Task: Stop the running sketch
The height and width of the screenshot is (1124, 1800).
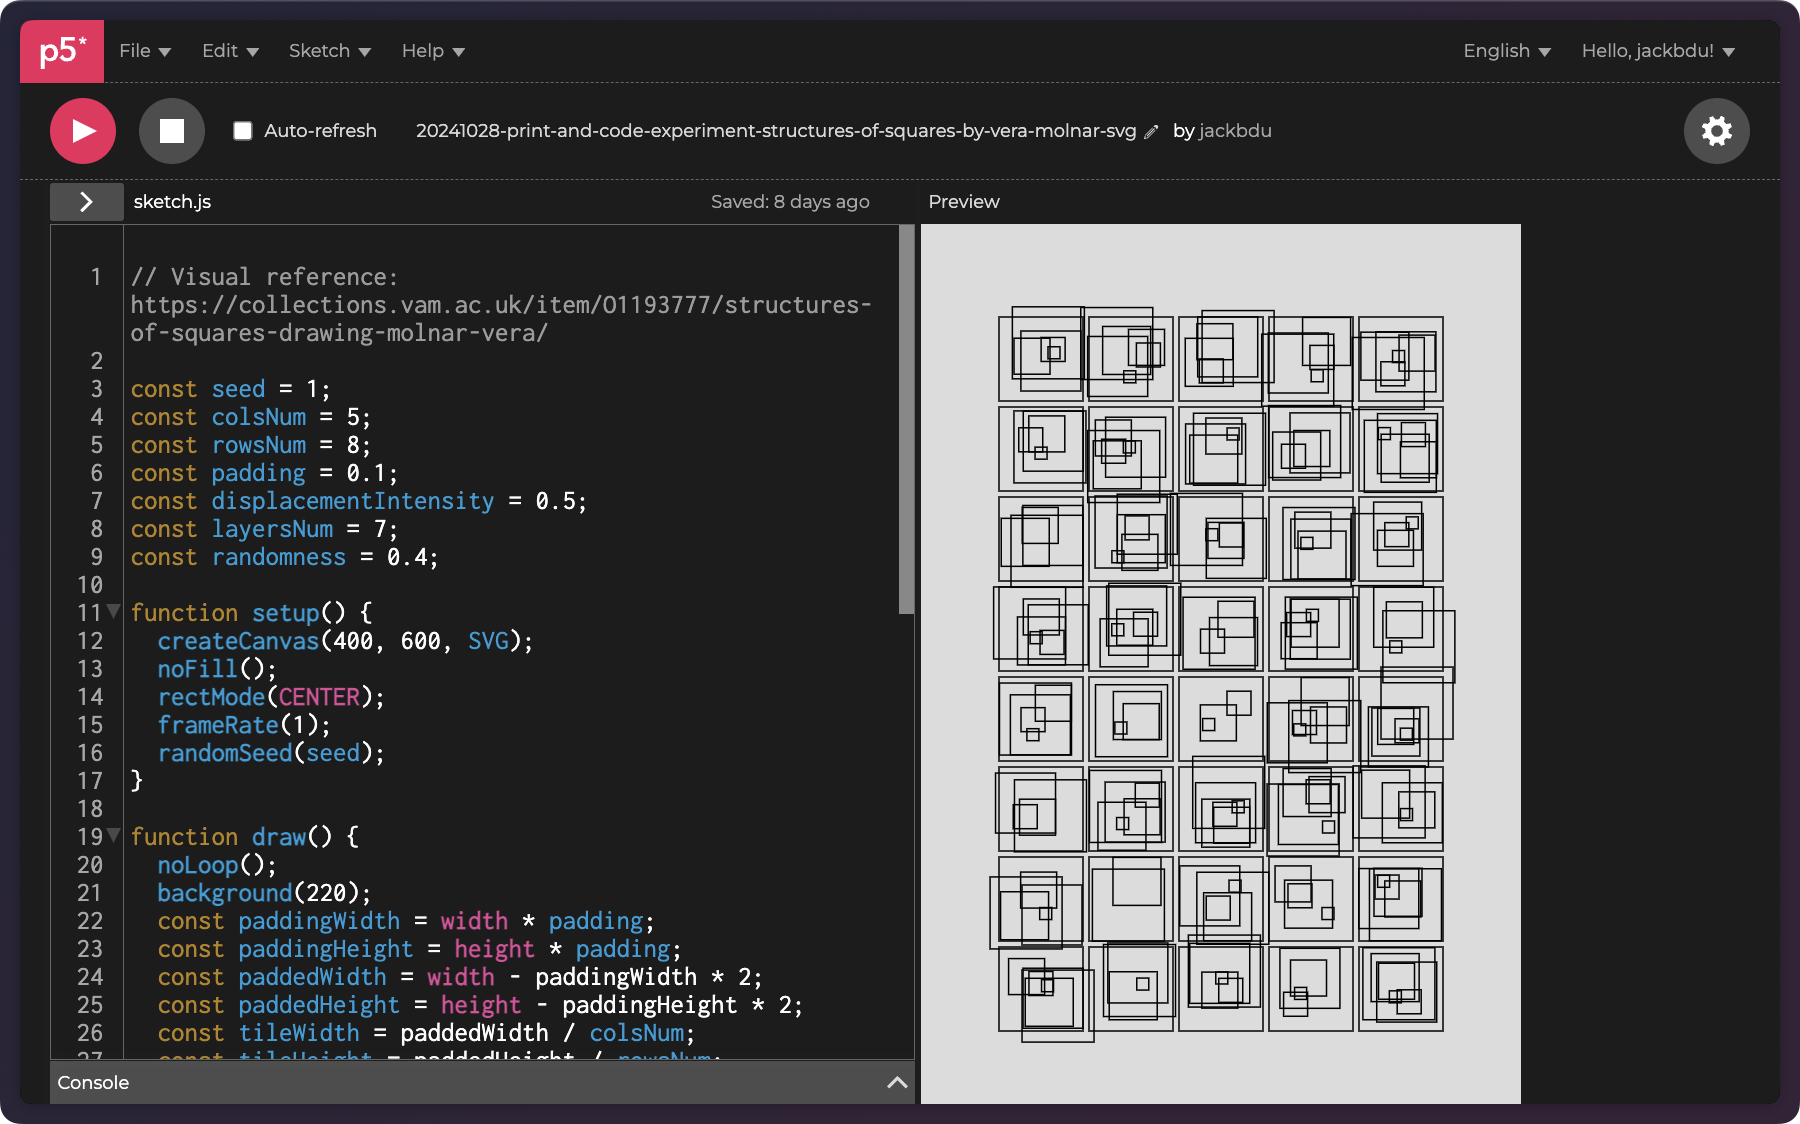Action: coord(172,131)
